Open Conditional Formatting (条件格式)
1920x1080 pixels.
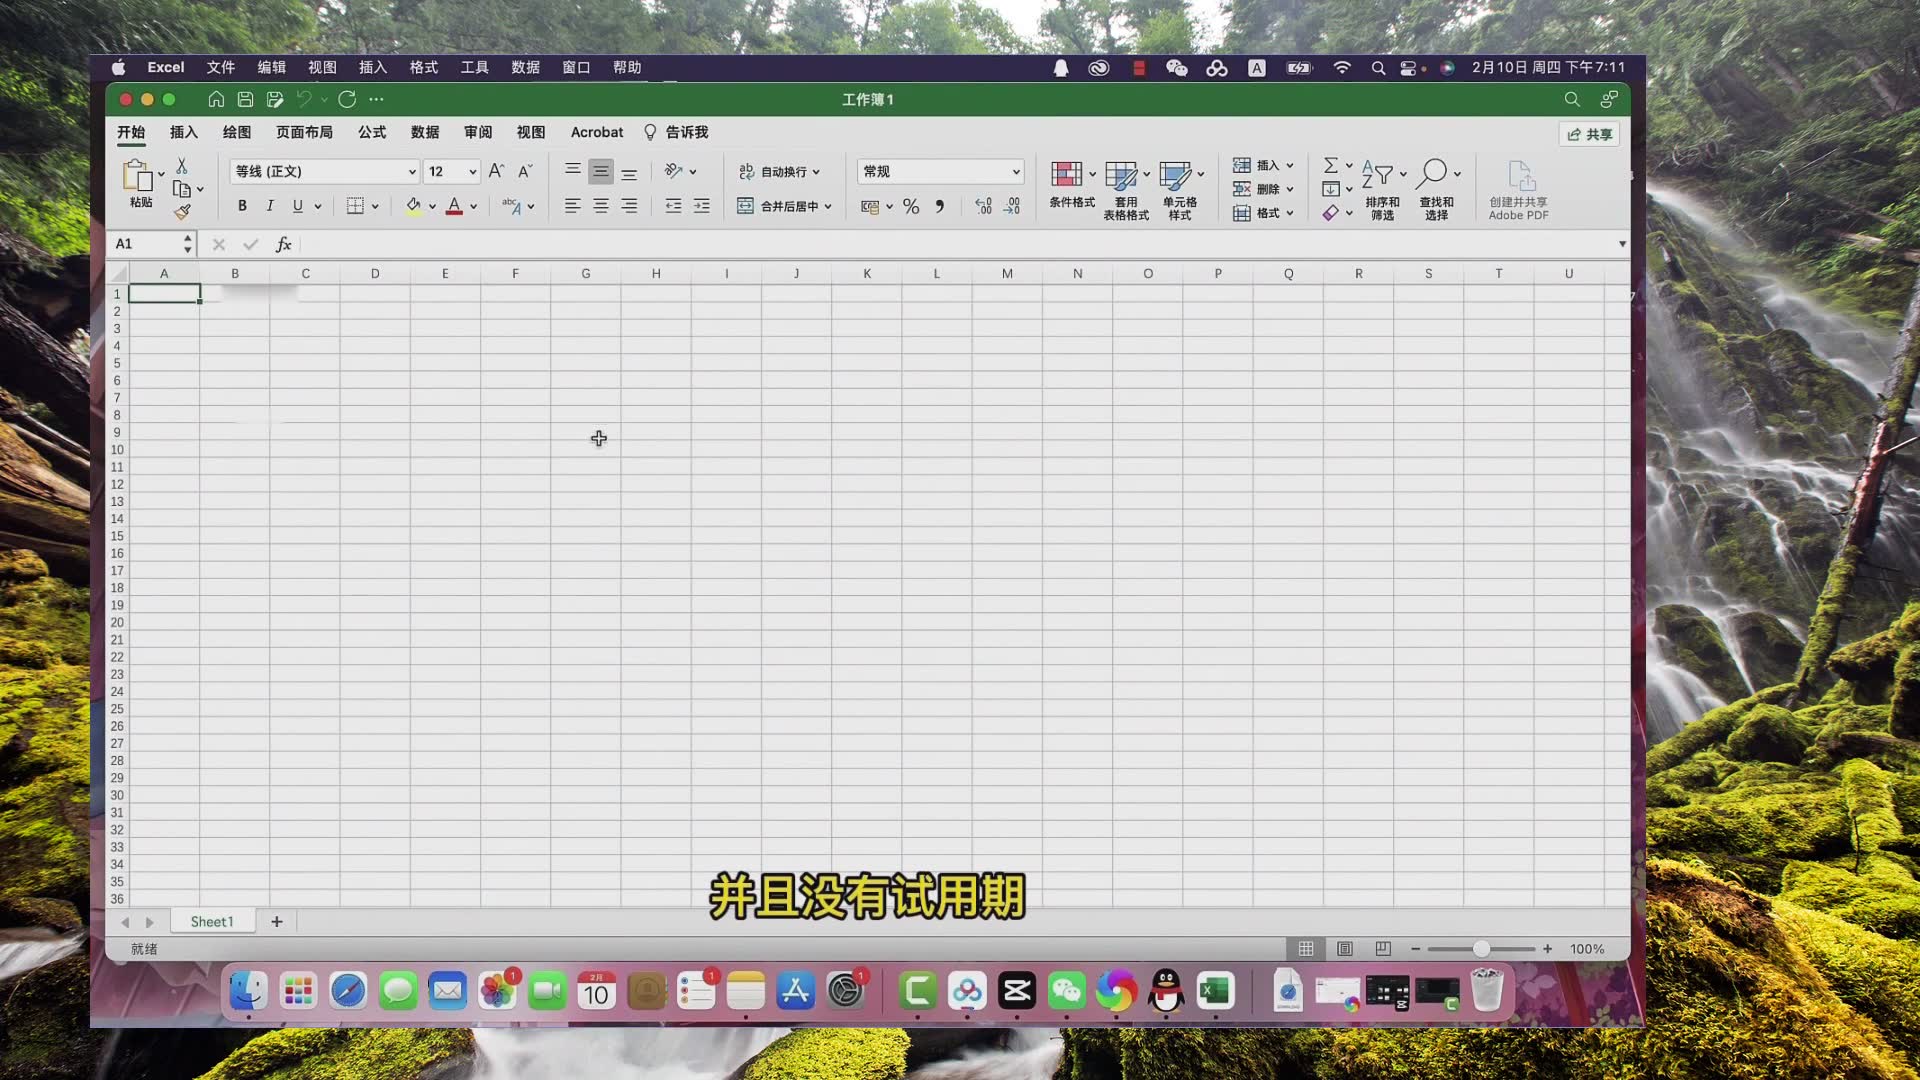pyautogui.click(x=1072, y=184)
